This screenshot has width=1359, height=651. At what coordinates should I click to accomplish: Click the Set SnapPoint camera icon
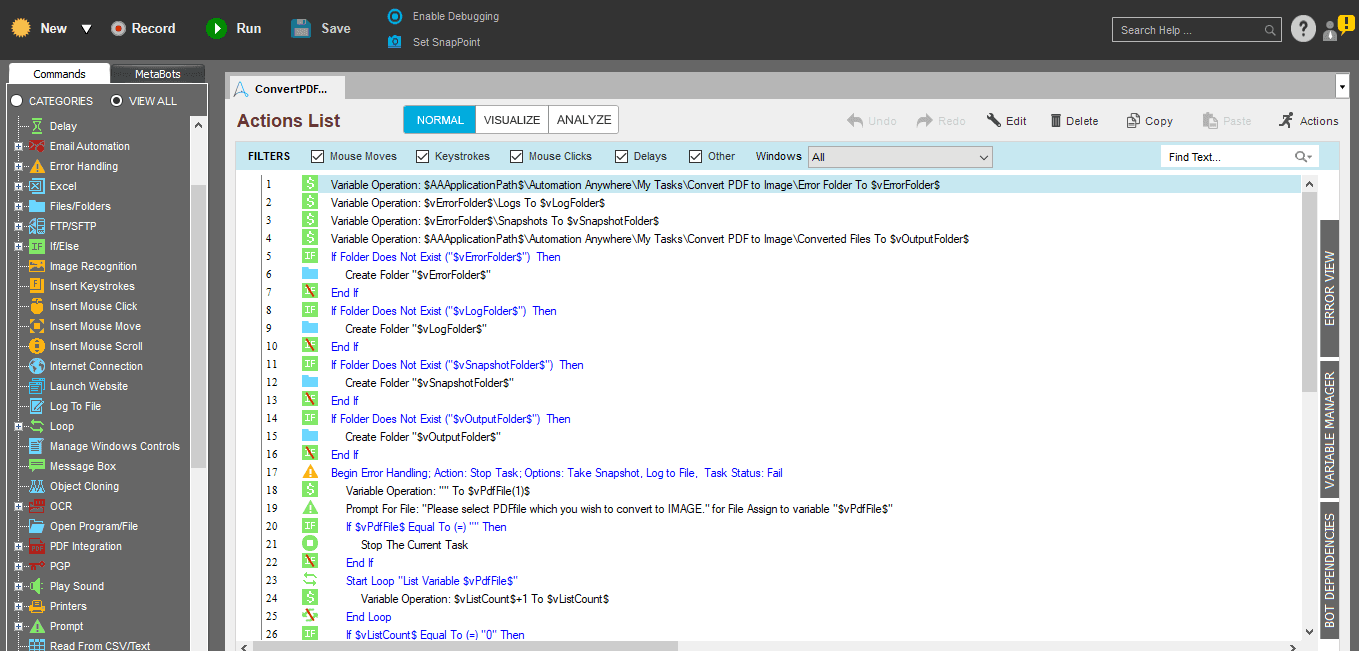(394, 42)
